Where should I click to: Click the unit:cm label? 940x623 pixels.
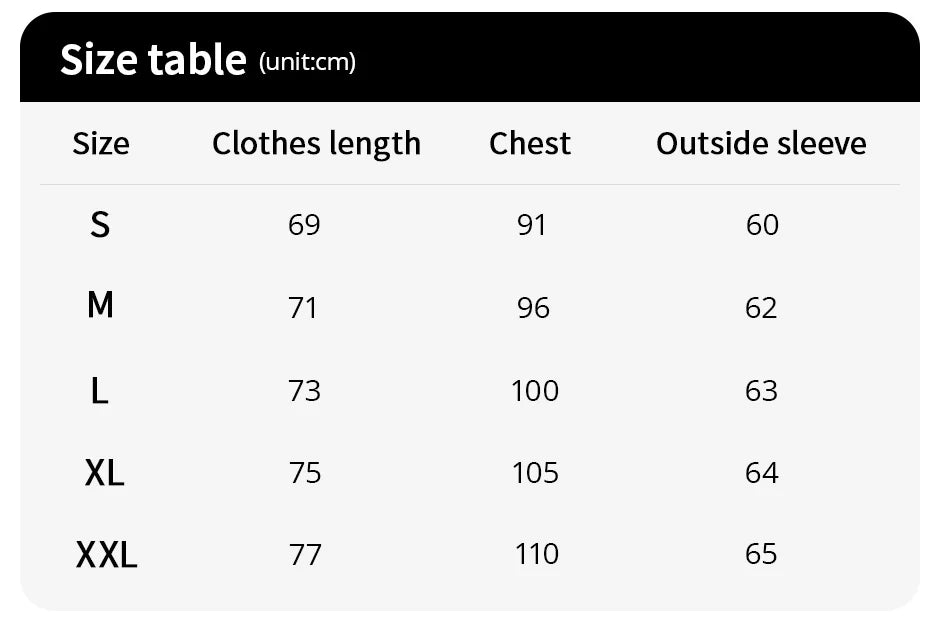coord(307,63)
